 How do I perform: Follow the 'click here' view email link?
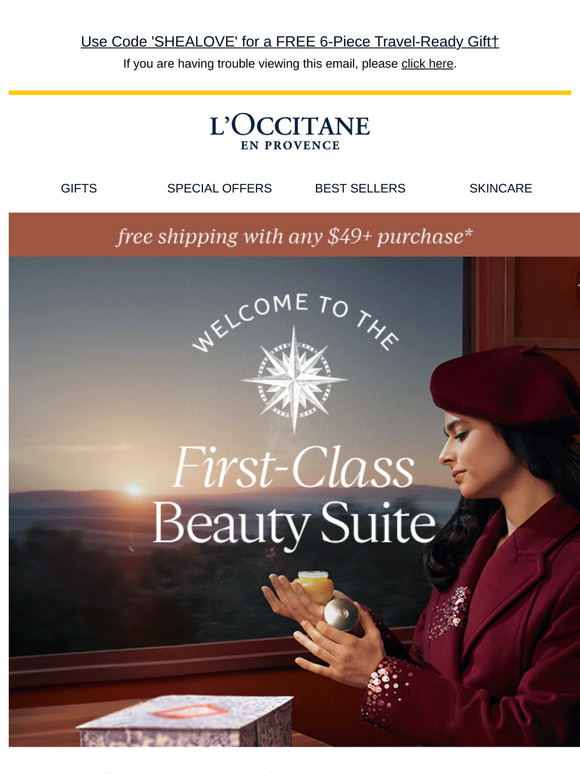pyautogui.click(x=427, y=64)
